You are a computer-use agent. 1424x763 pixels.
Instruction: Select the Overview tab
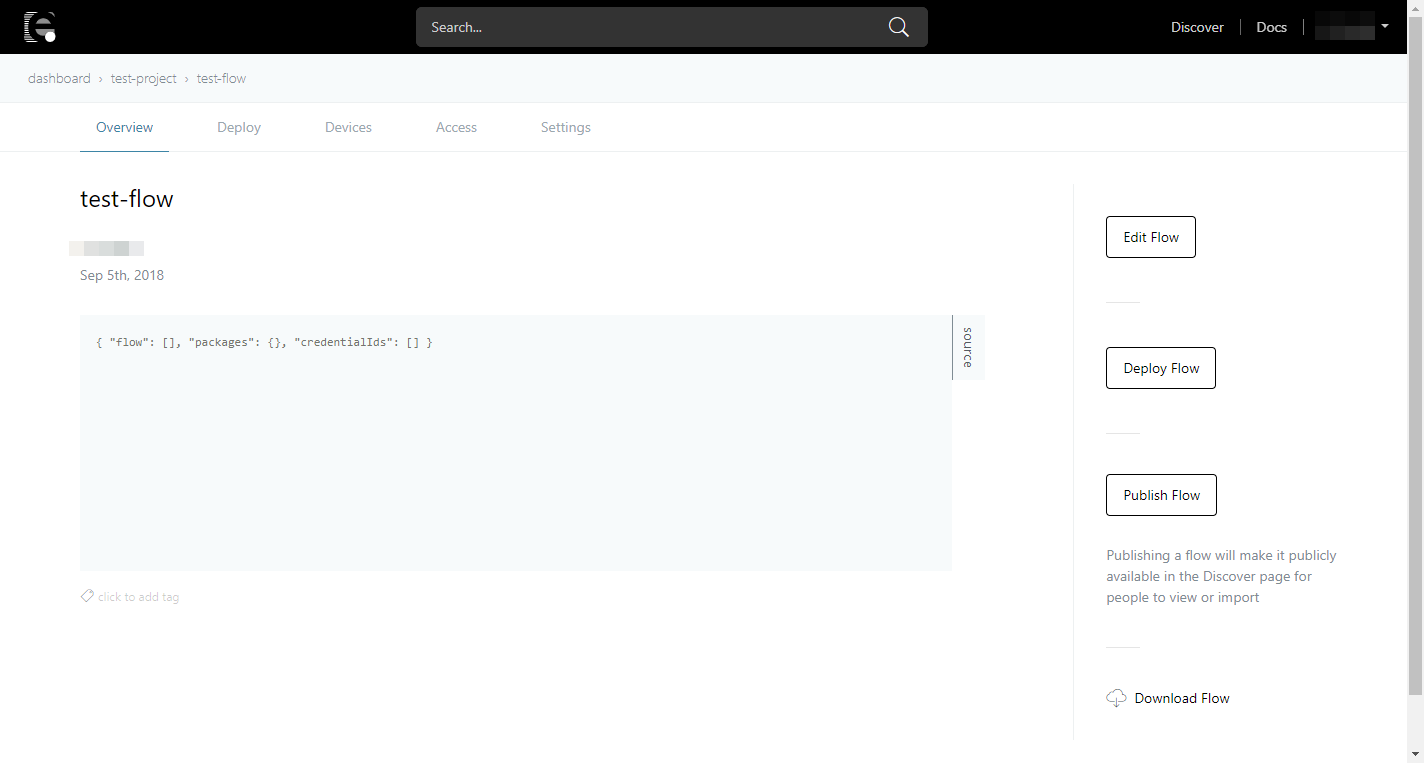point(124,127)
